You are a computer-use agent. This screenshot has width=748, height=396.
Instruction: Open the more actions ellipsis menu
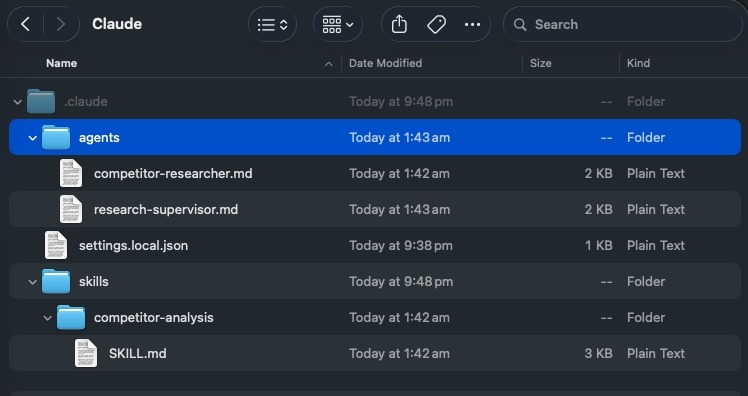(472, 24)
